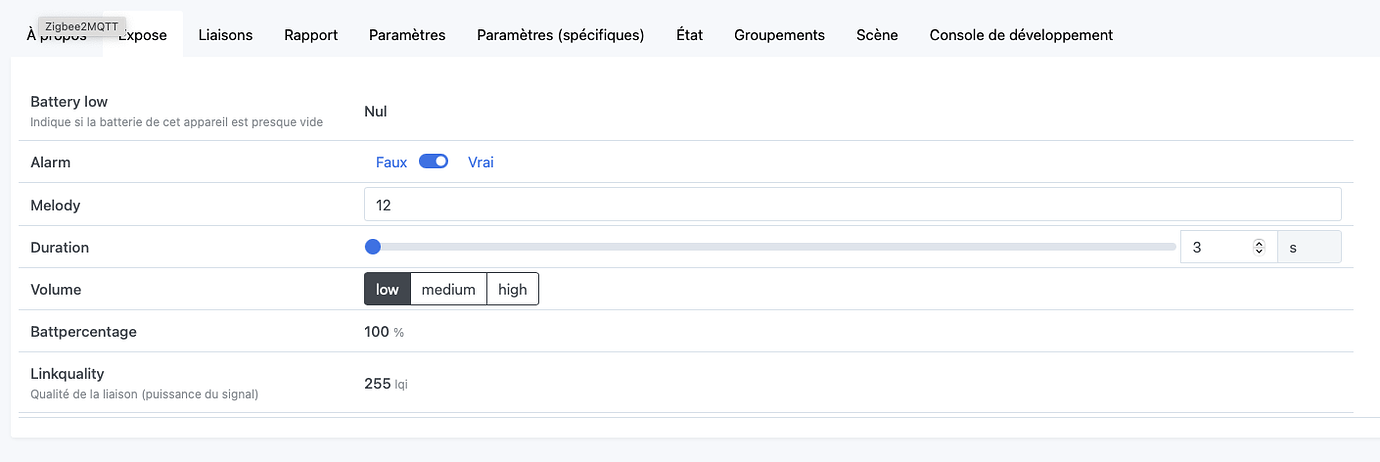
Task: Click the Duration slider track middle
Action: pyautogui.click(x=770, y=247)
